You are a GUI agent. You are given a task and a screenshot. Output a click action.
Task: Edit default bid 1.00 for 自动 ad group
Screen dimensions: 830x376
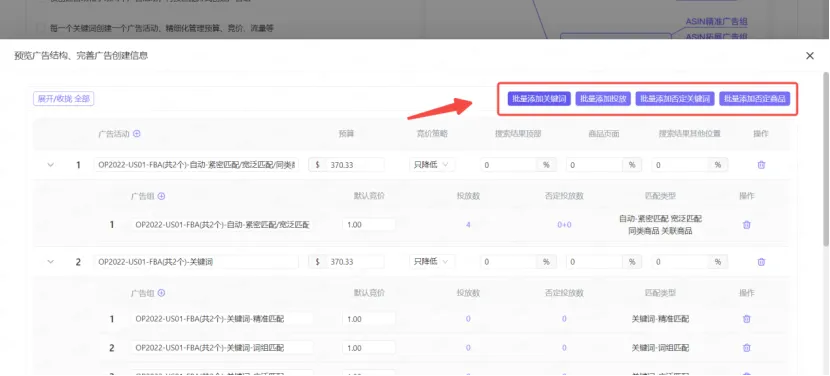pyautogui.click(x=369, y=225)
